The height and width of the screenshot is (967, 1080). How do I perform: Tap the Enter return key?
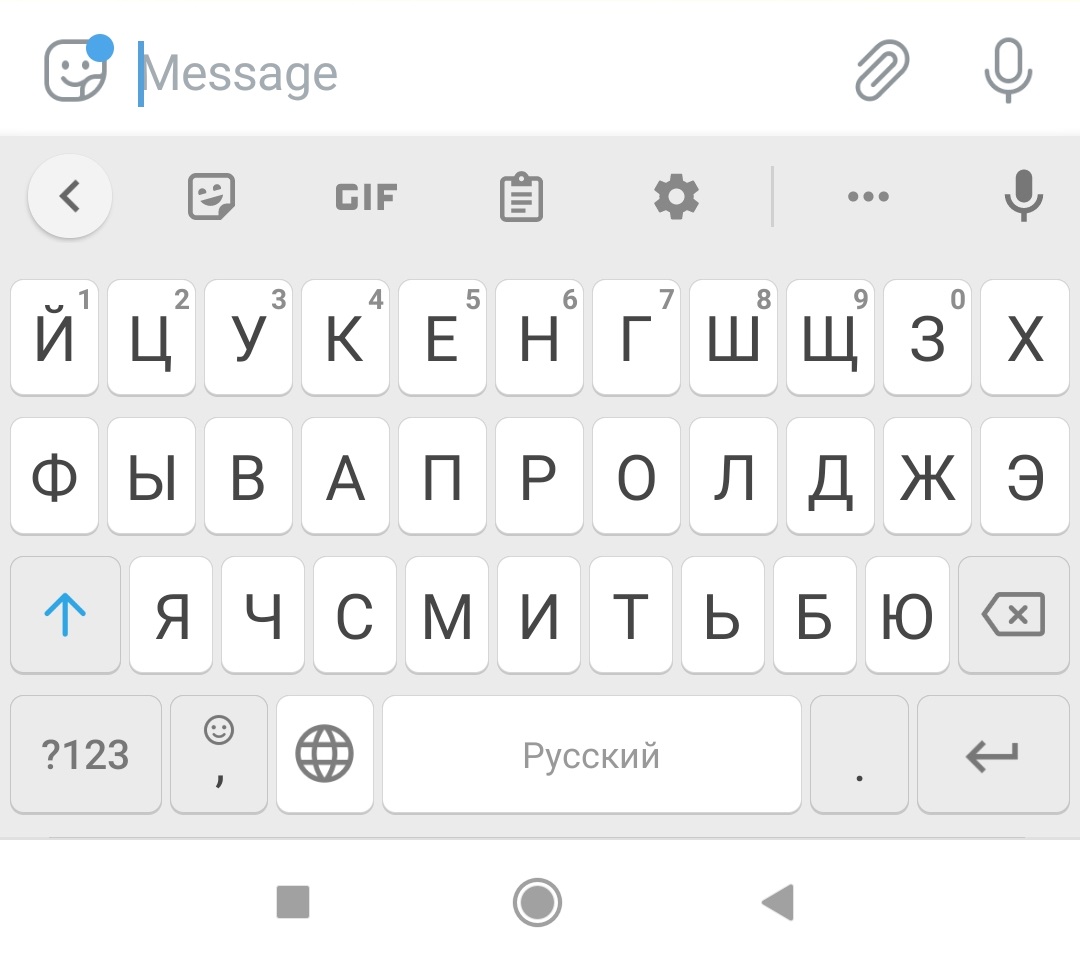coord(993,753)
